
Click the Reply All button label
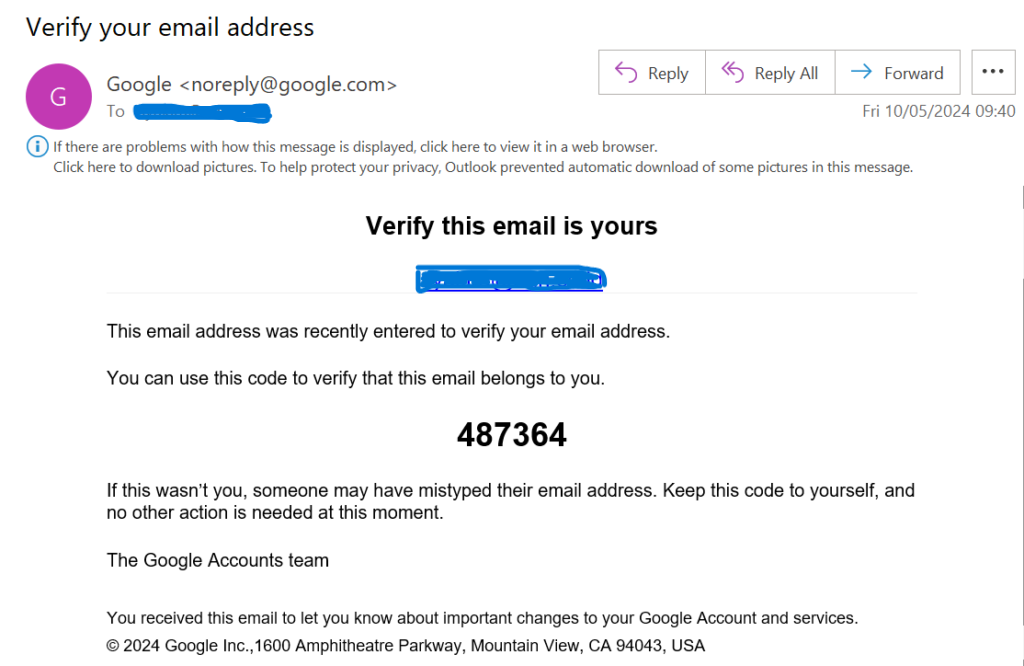(x=786, y=73)
